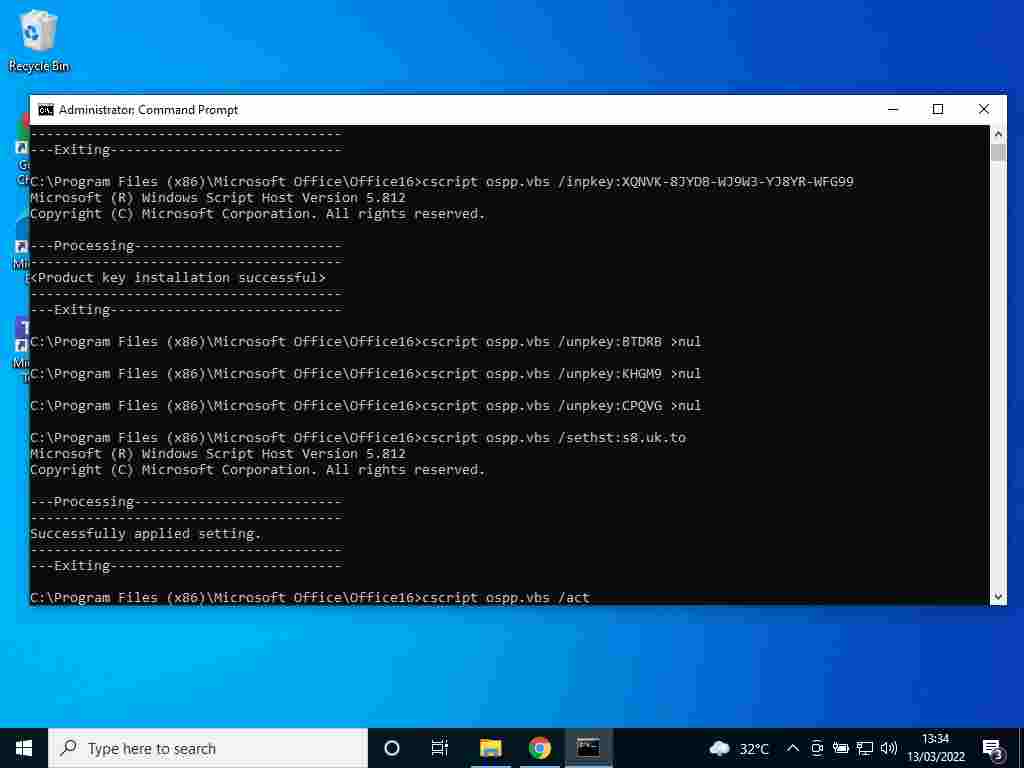Click the 'Successfully applied setting.' line
The image size is (1024, 768).
click(x=146, y=534)
